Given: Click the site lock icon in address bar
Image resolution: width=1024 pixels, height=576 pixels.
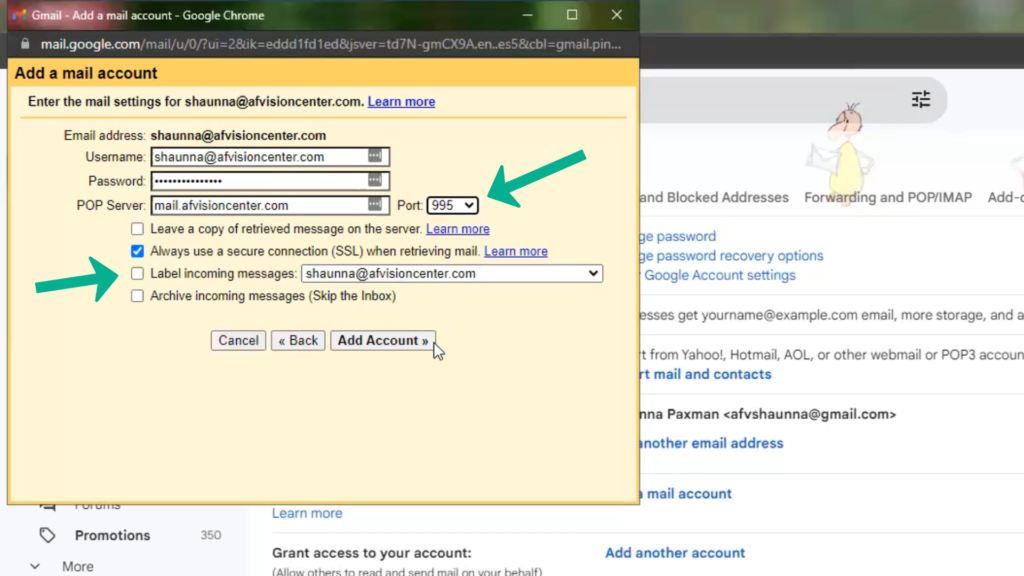Looking at the screenshot, I should point(25,44).
